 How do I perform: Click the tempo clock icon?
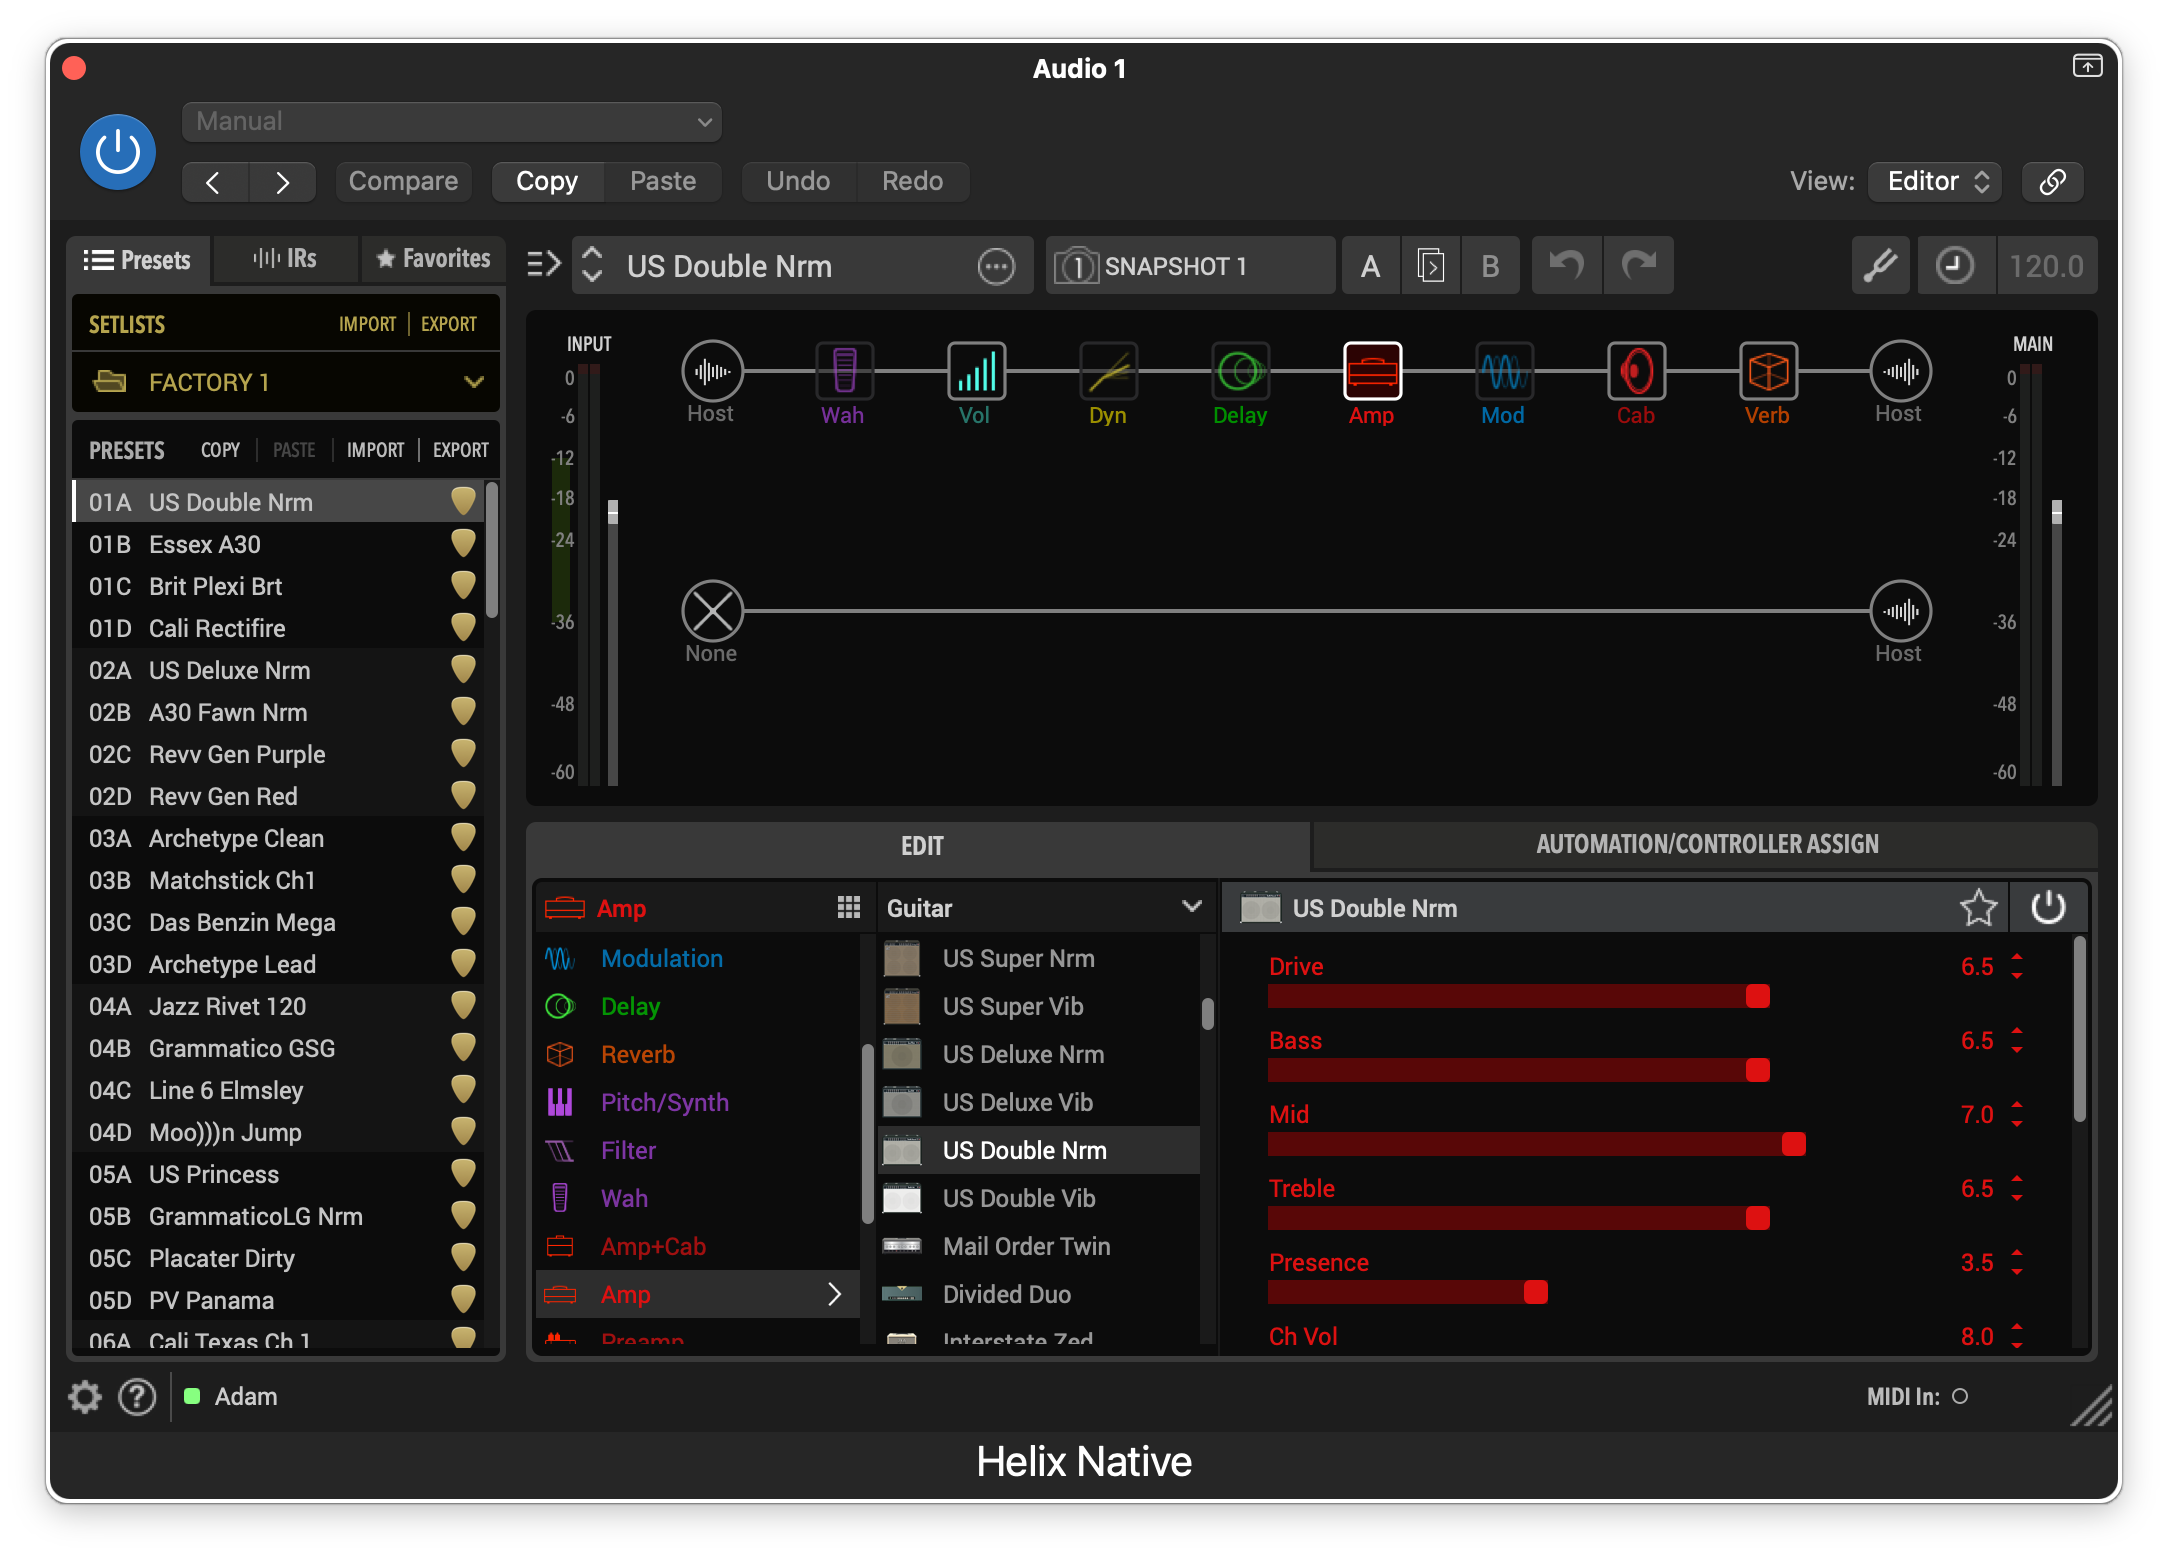(1955, 266)
